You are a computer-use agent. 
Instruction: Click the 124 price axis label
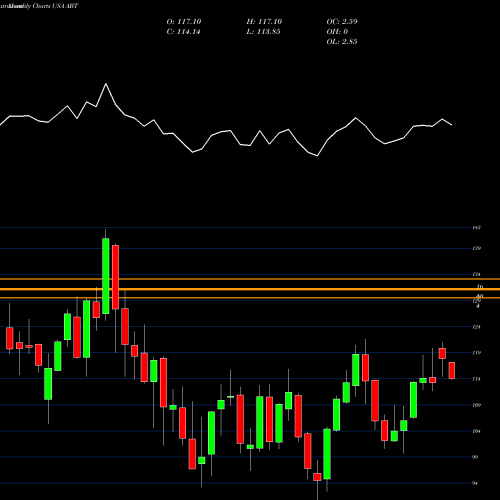[x=477, y=327]
